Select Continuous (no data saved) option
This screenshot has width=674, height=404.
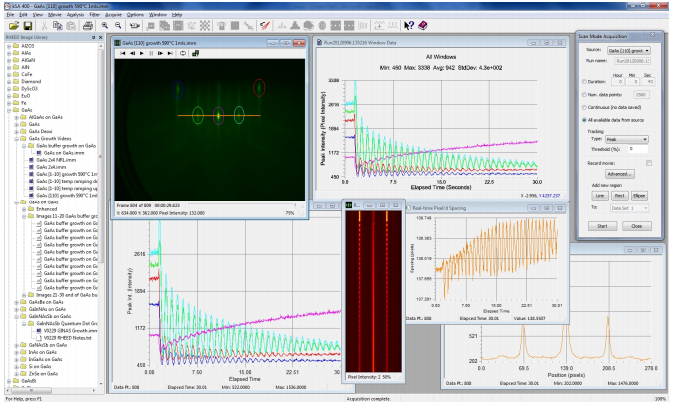(x=584, y=107)
